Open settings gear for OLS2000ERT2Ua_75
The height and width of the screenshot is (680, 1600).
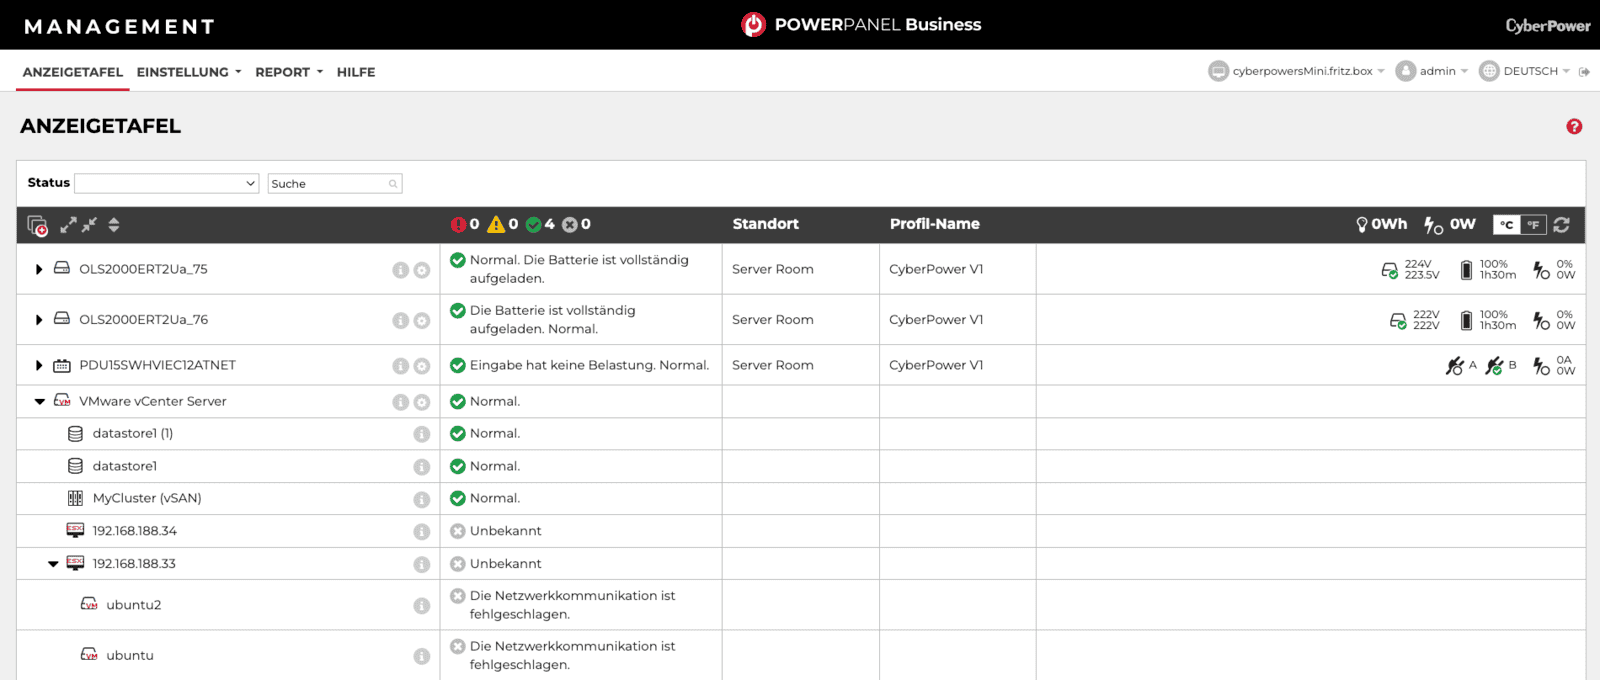point(422,270)
